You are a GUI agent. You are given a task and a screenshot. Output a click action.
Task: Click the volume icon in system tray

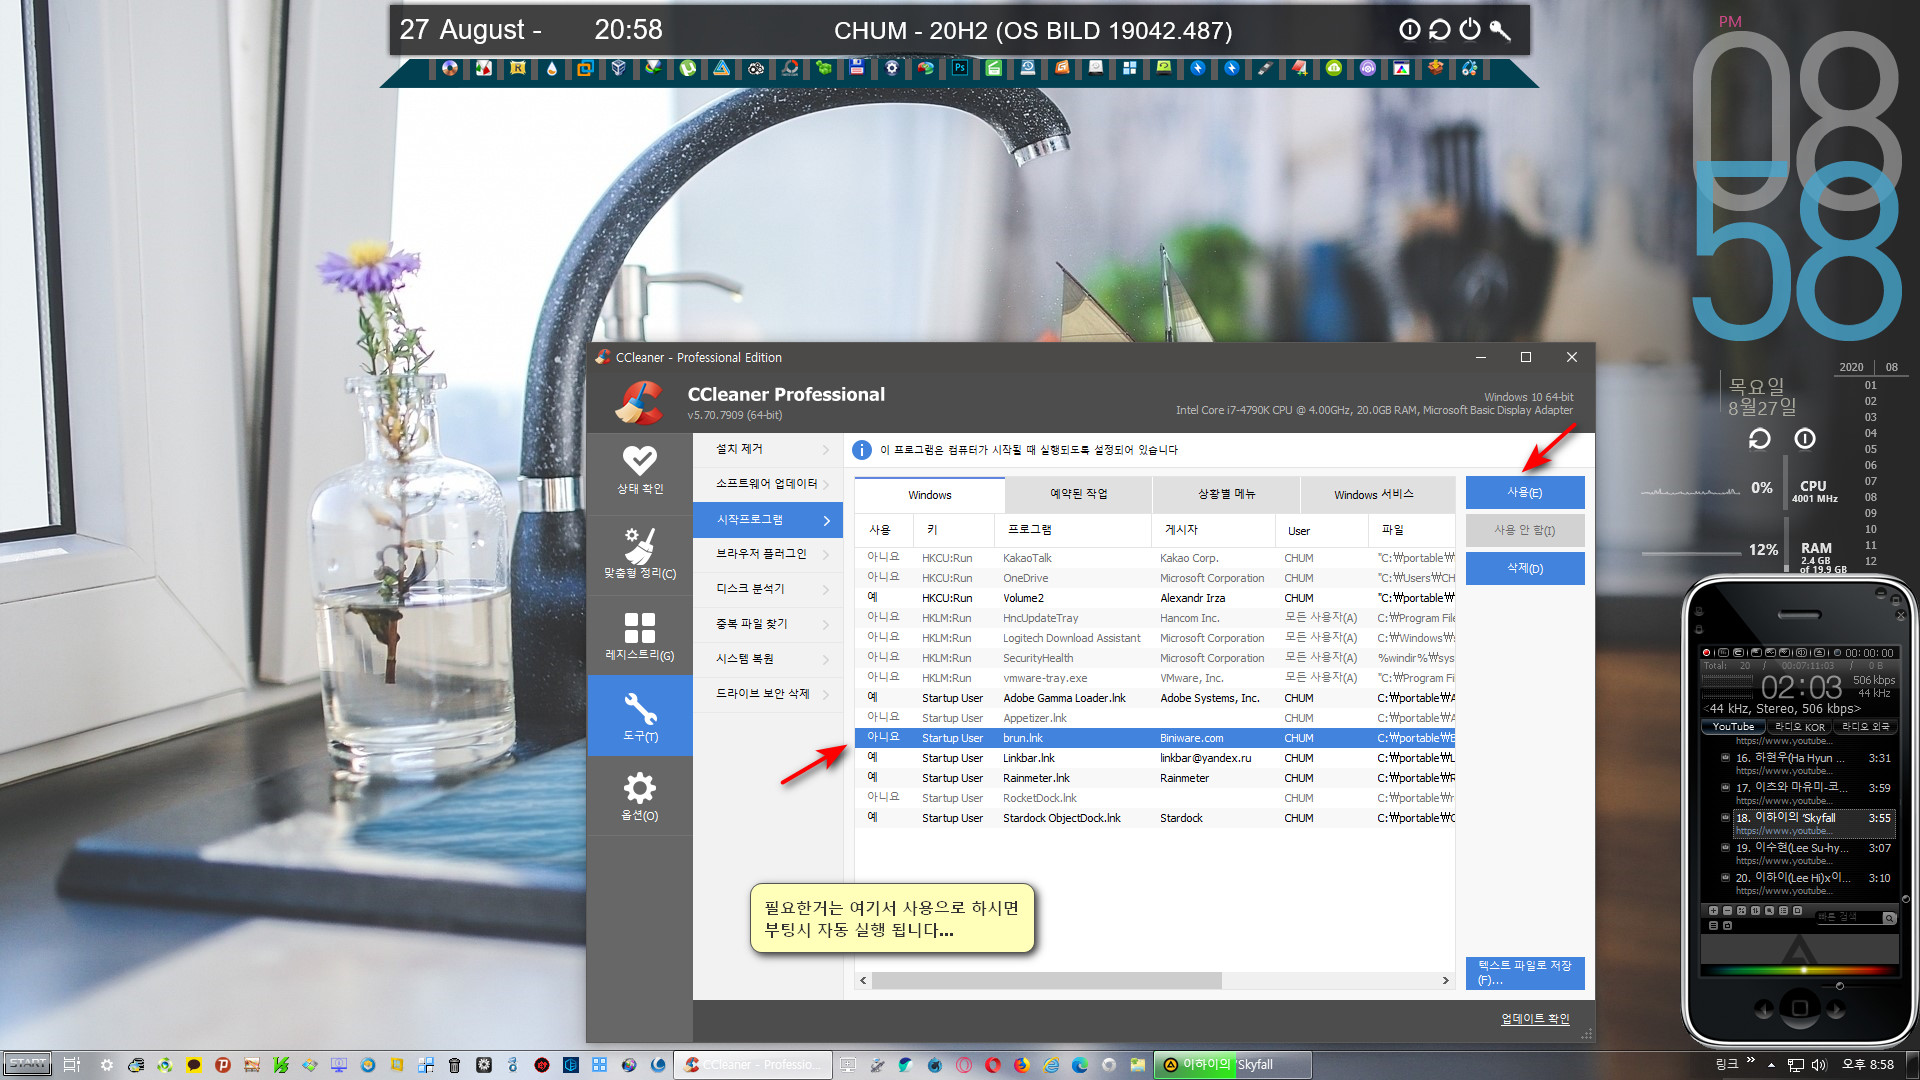tap(1819, 1065)
